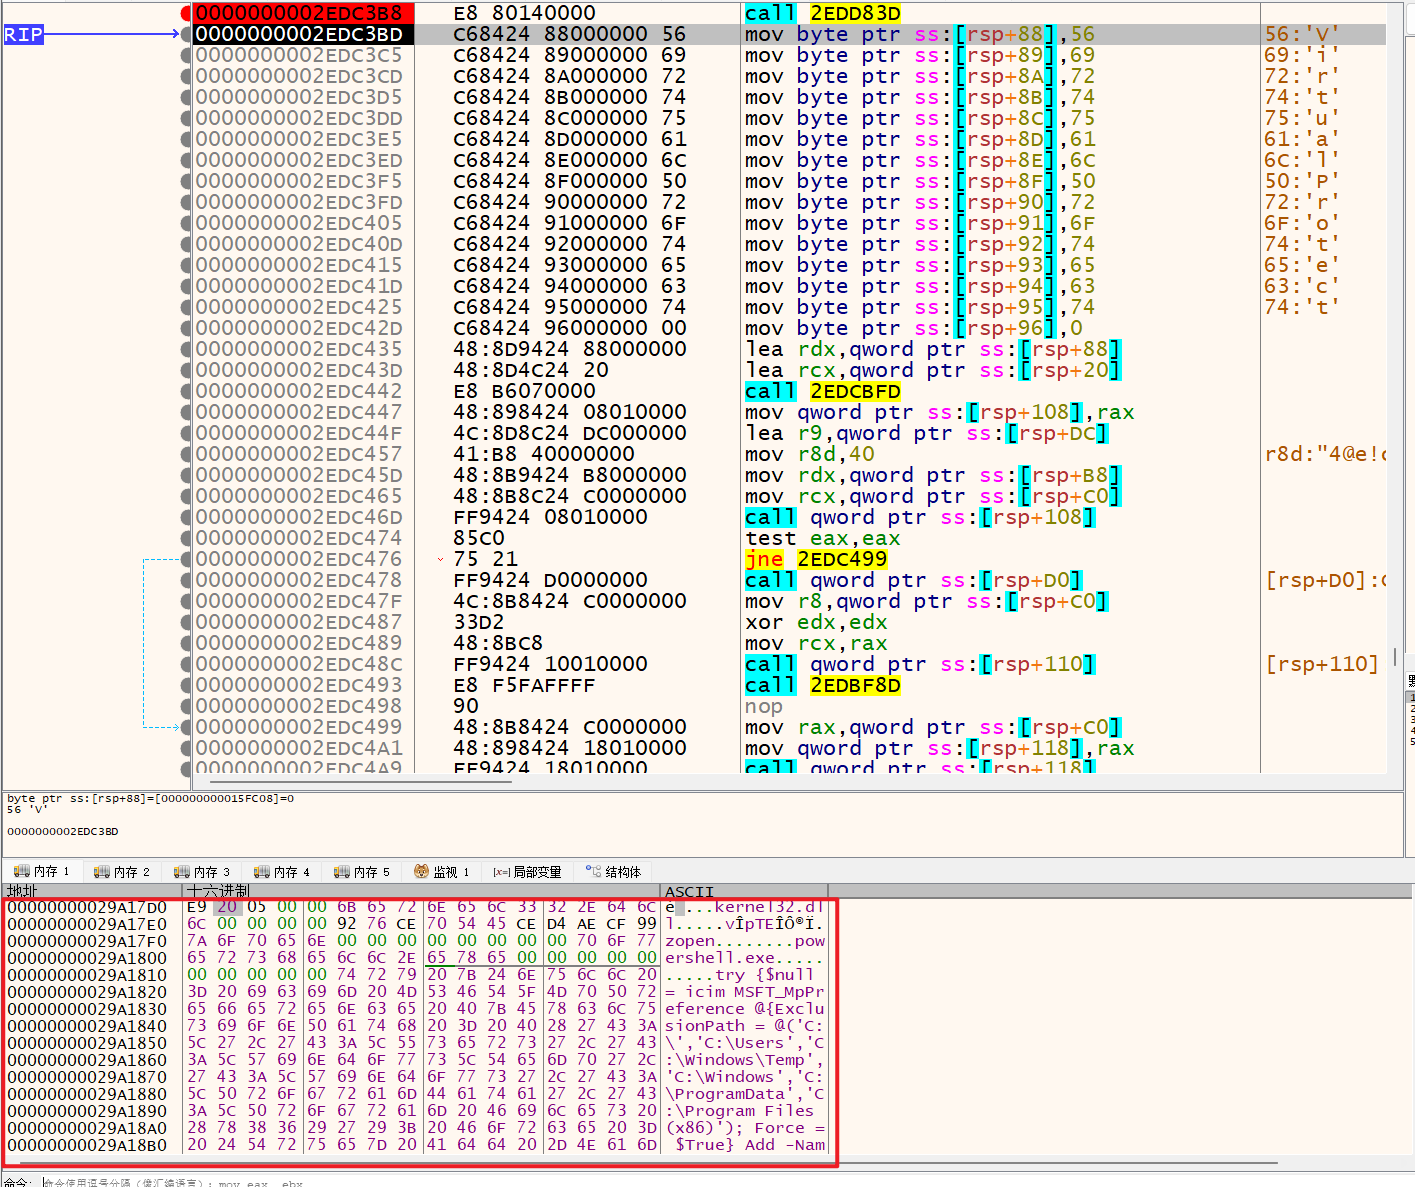Select the nop instruction row
Image resolution: width=1415 pixels, height=1187 pixels.
coord(764,706)
